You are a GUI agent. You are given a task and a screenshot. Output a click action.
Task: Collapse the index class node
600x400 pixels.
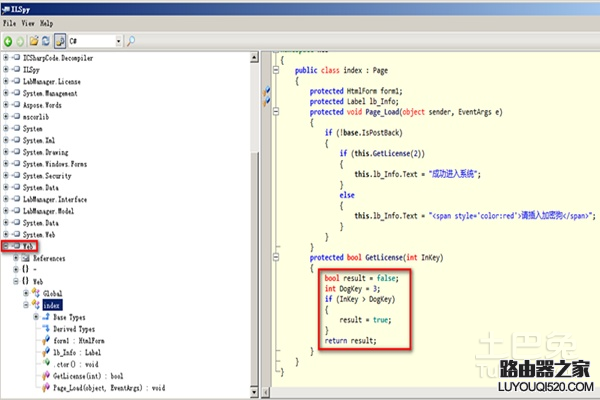click(x=26, y=305)
